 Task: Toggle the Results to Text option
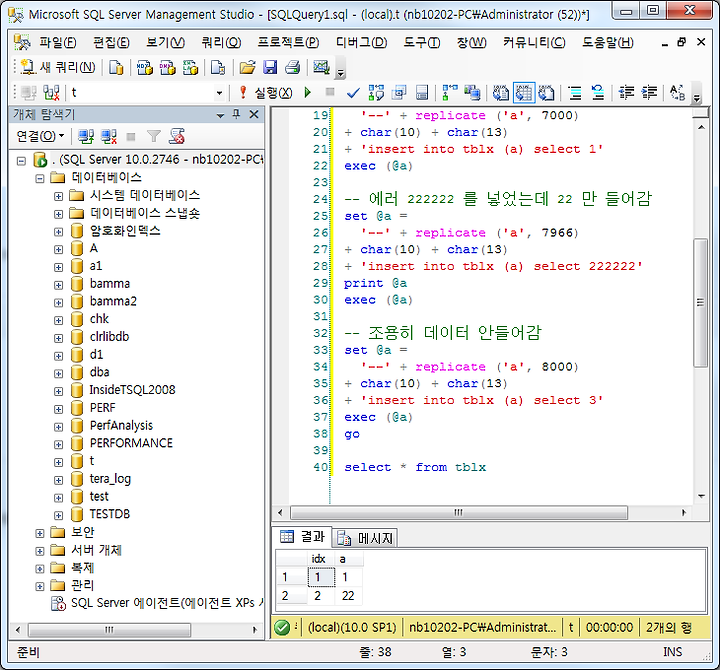(501, 93)
